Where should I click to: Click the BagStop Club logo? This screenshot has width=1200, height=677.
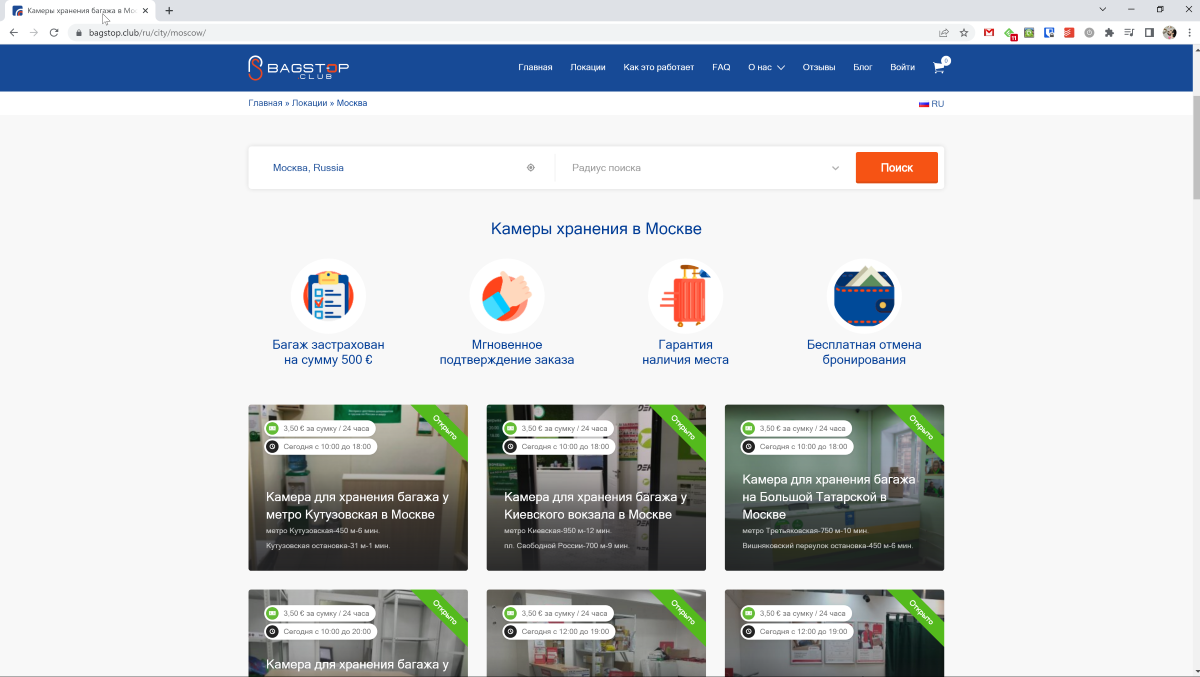[x=298, y=68]
